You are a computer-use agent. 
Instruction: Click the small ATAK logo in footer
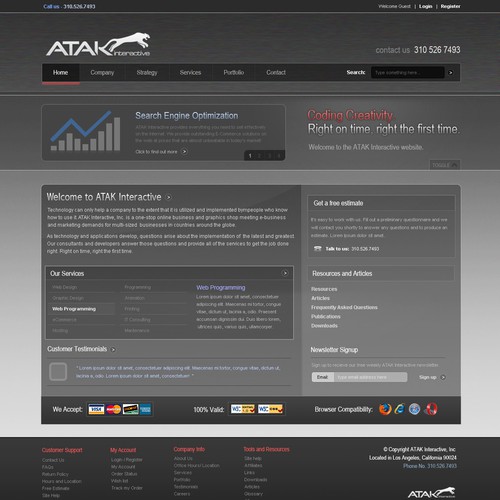pos(431,493)
